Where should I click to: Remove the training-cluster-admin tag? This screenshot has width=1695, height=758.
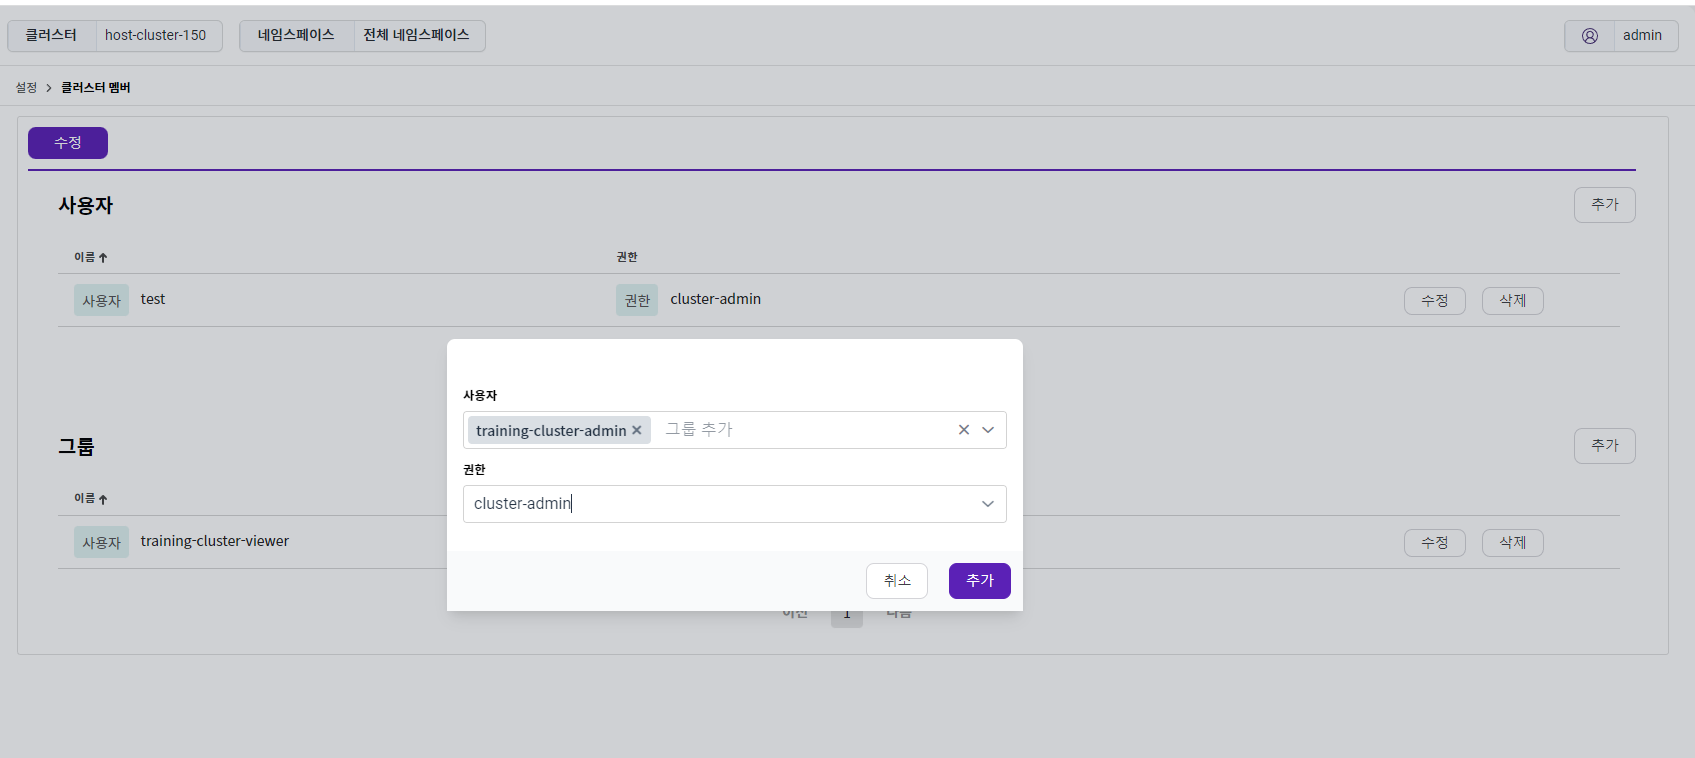[637, 430]
